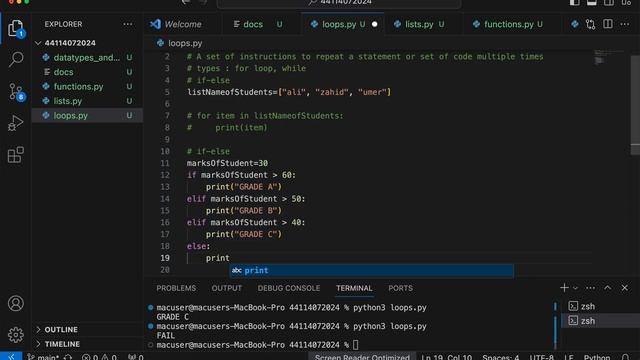Open Run and Debug view
Screen dimensions: 640x360
(16, 123)
